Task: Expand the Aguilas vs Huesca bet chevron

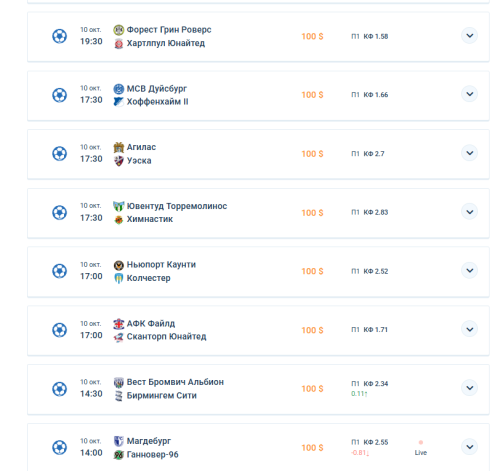Action: [470, 153]
